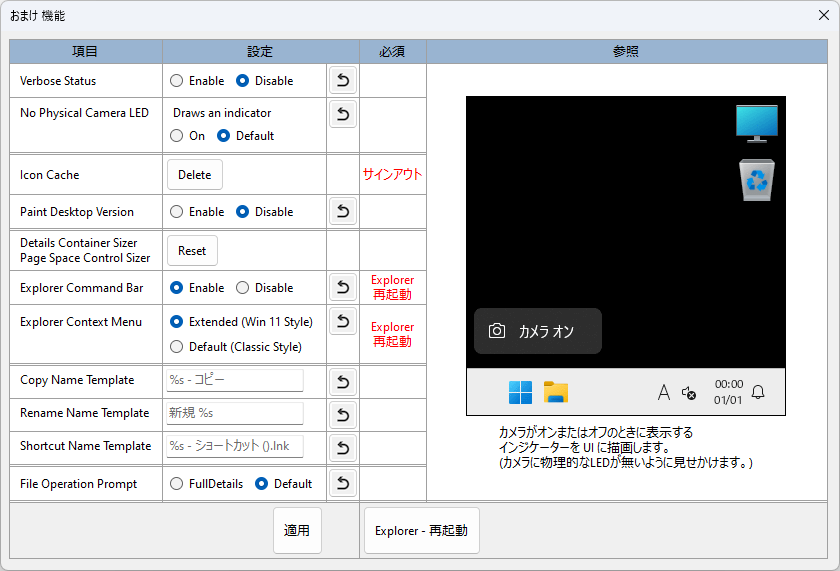
Task: Reset File Operation Prompt with undo arrow
Action: [x=343, y=484]
